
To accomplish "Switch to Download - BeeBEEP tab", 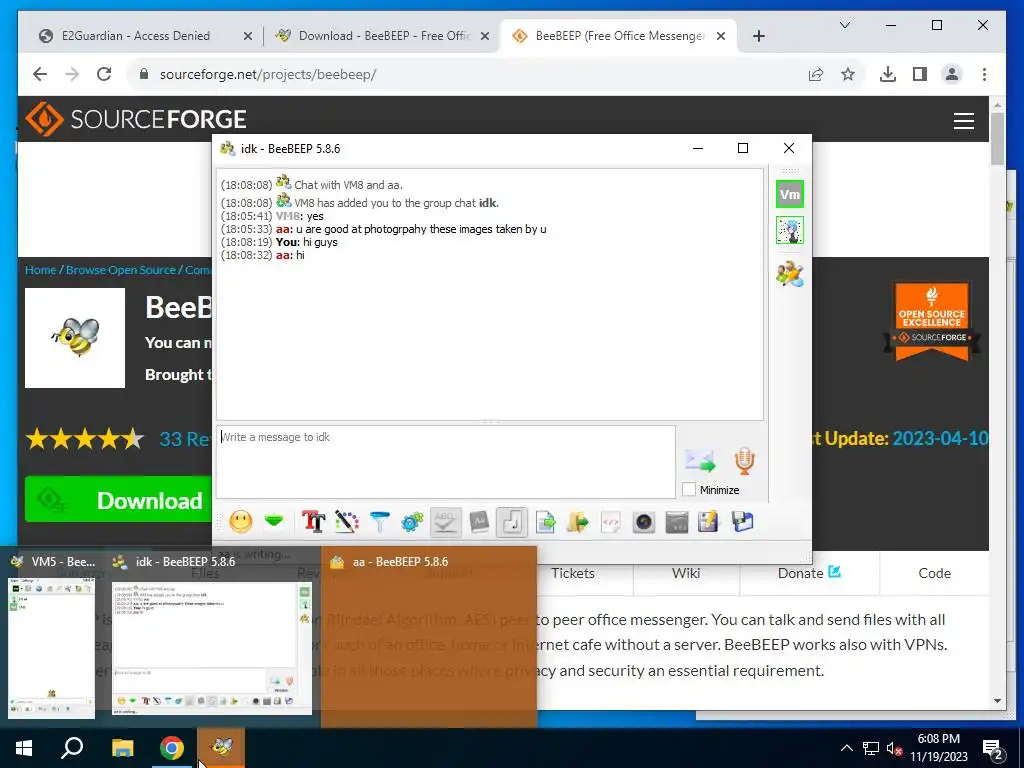I will click(x=385, y=36).
